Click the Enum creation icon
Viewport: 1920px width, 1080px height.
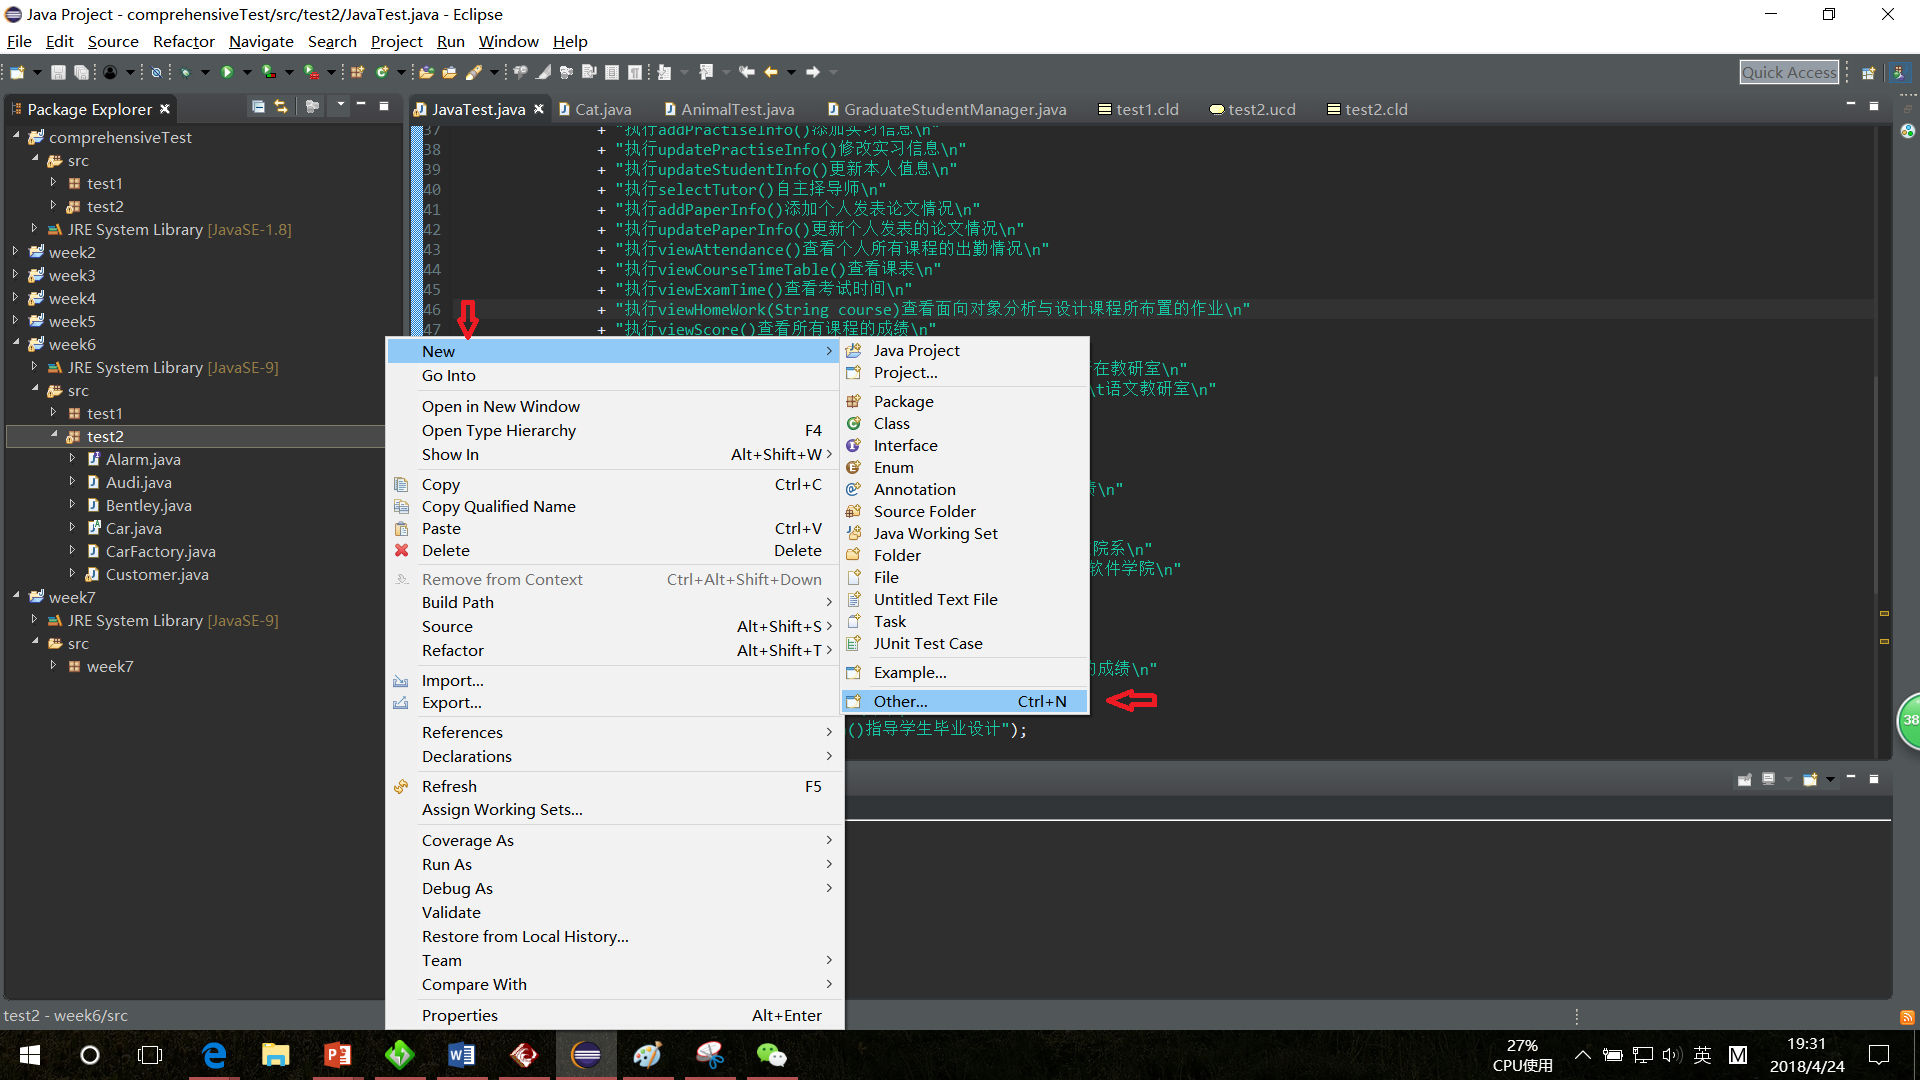856,467
